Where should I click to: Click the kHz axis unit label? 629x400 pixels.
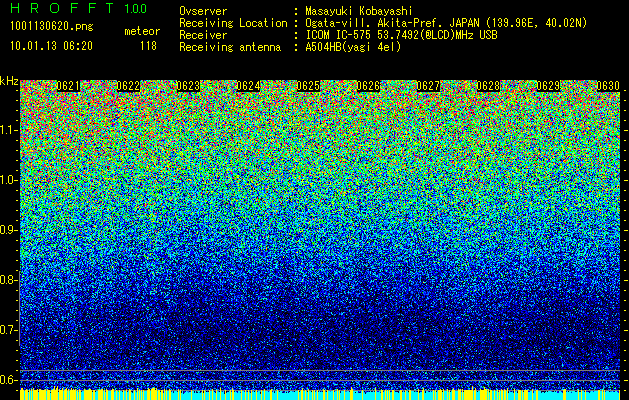[9, 81]
